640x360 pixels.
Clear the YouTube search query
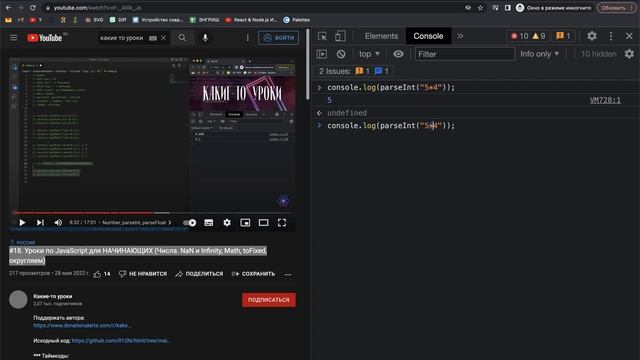163,38
